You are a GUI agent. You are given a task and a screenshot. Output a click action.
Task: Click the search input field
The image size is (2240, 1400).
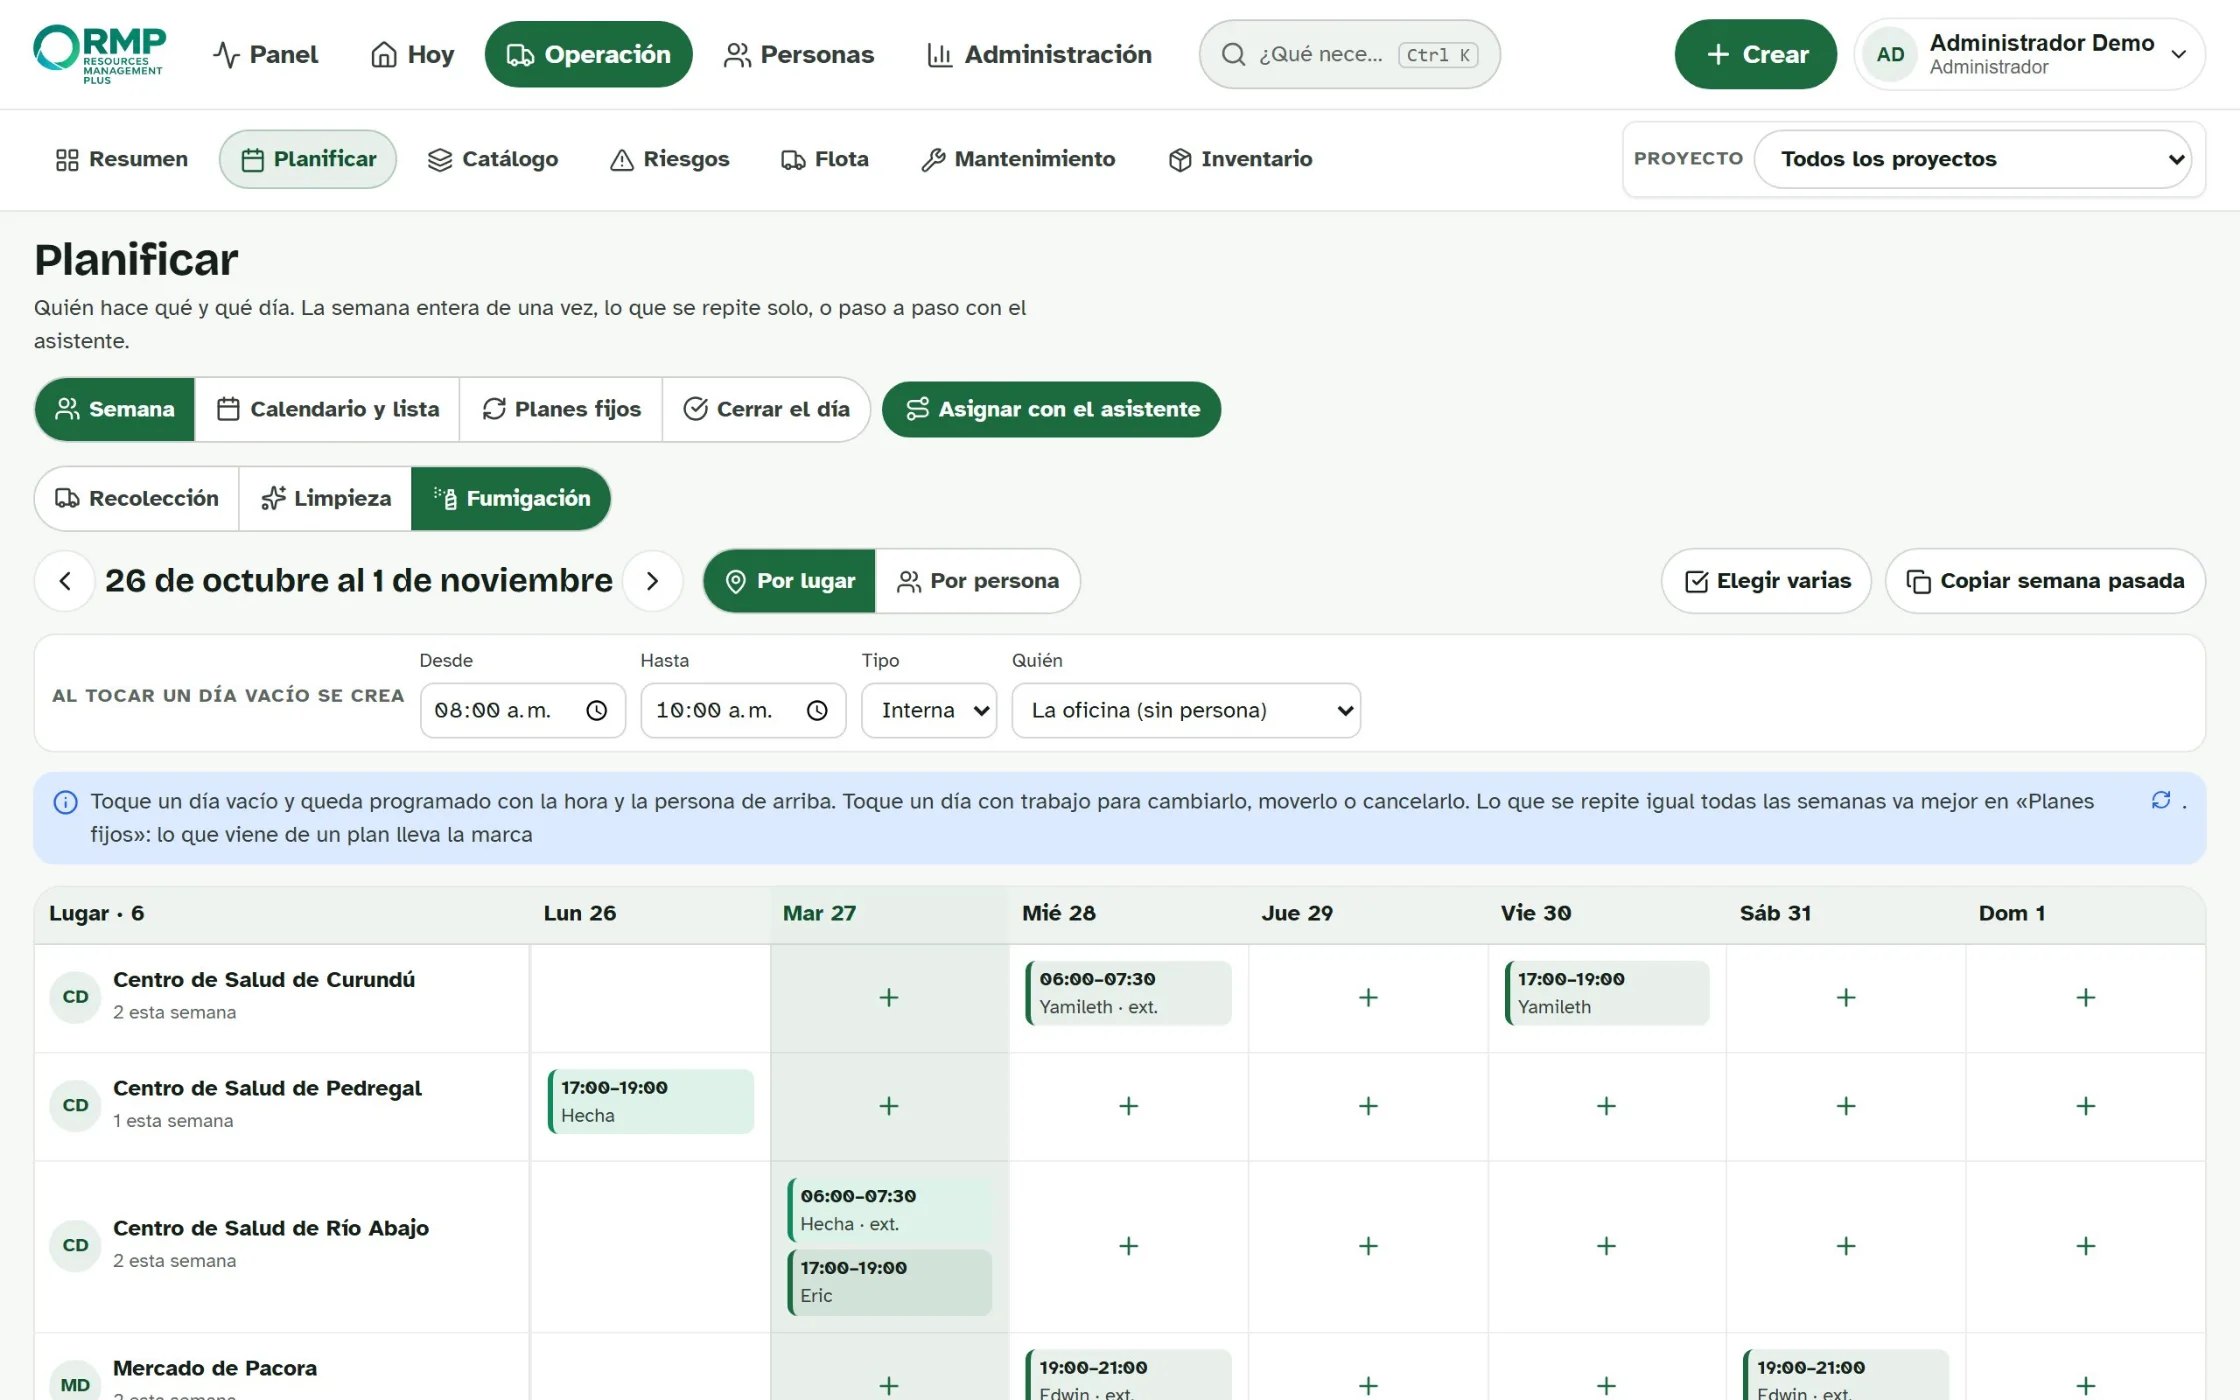(x=1349, y=54)
